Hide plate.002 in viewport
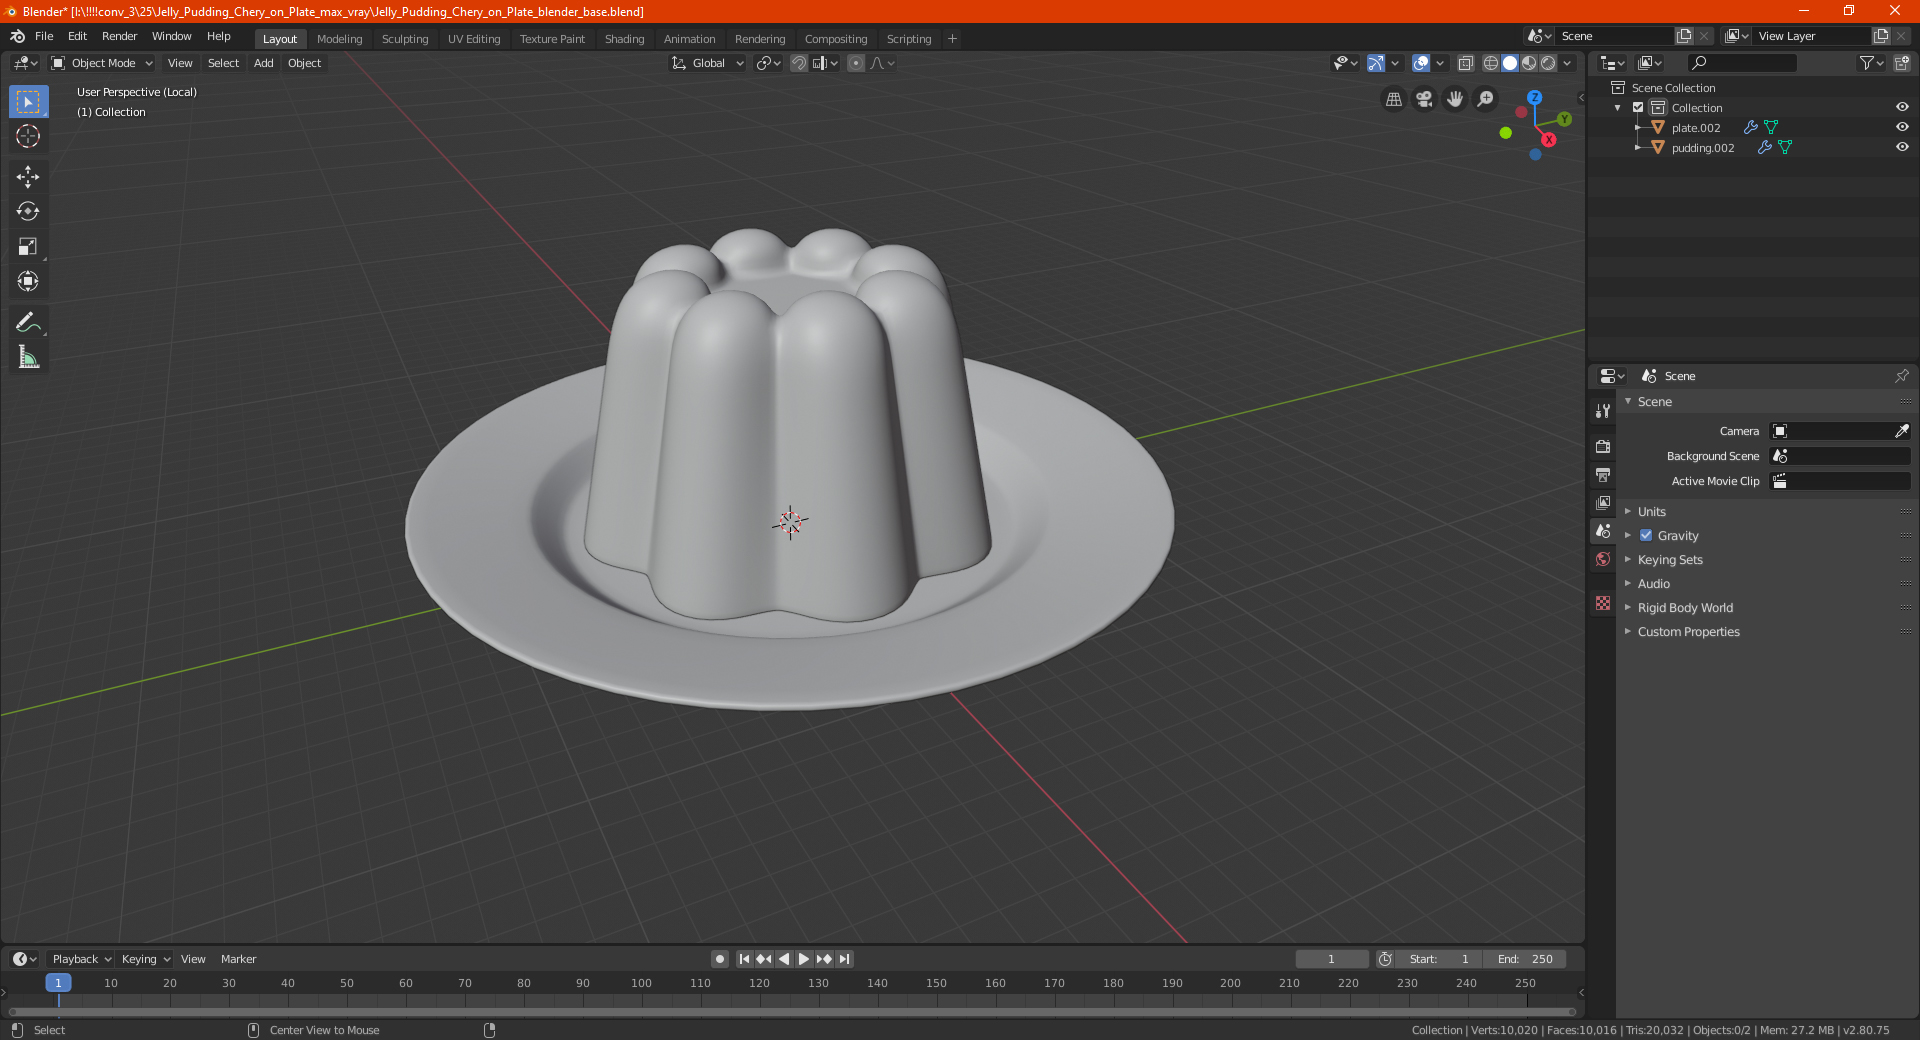 coord(1902,127)
